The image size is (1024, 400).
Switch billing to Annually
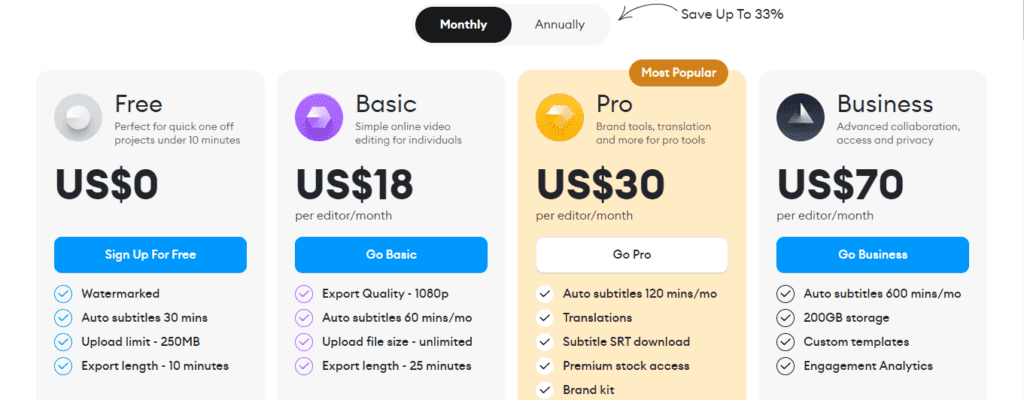coord(560,25)
